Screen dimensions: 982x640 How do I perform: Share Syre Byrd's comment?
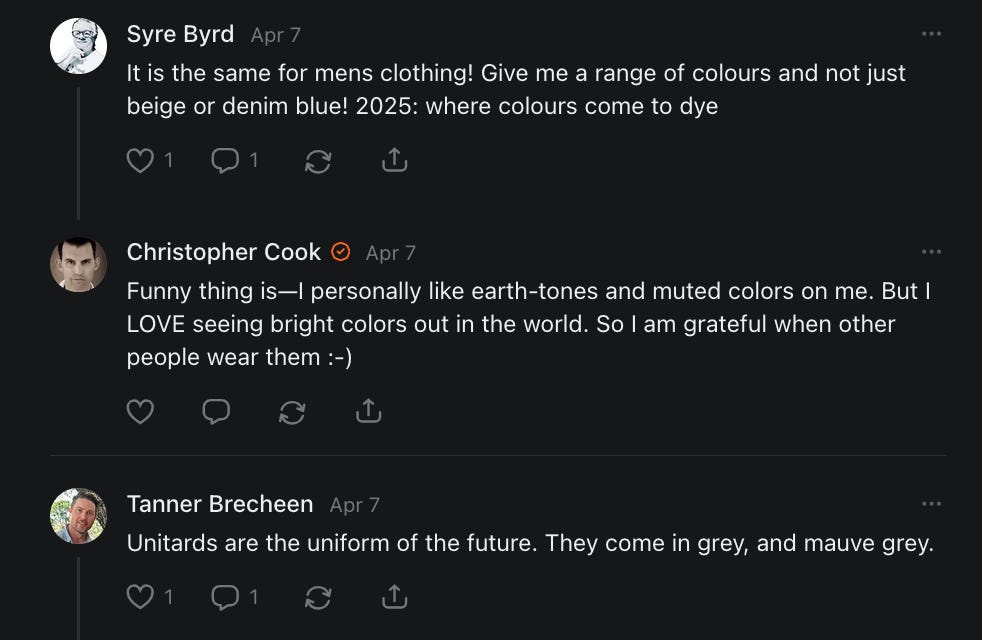(395, 160)
